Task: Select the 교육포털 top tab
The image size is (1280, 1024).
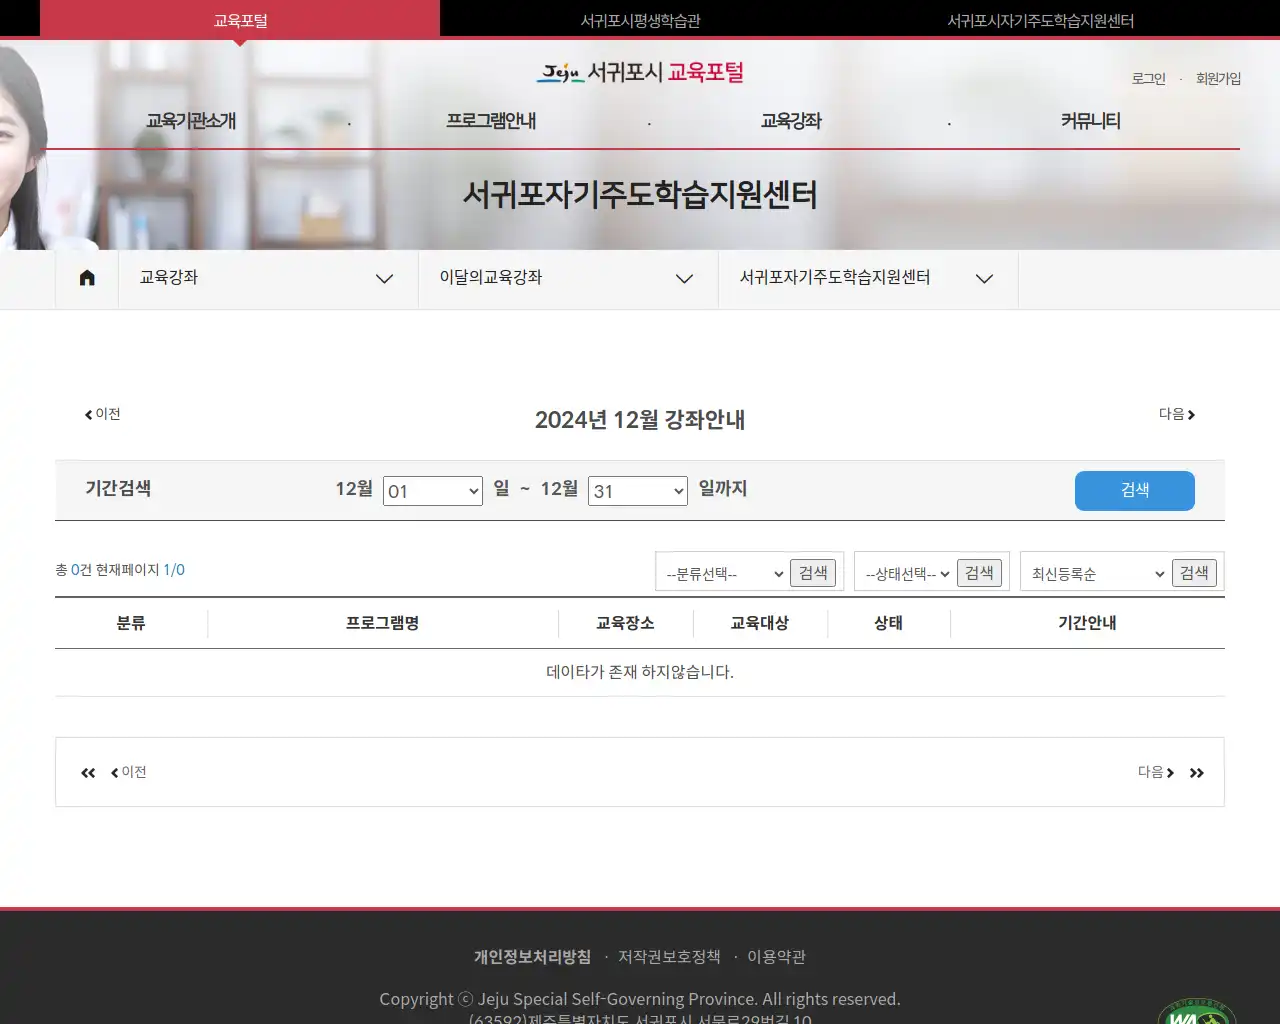Action: click(240, 19)
